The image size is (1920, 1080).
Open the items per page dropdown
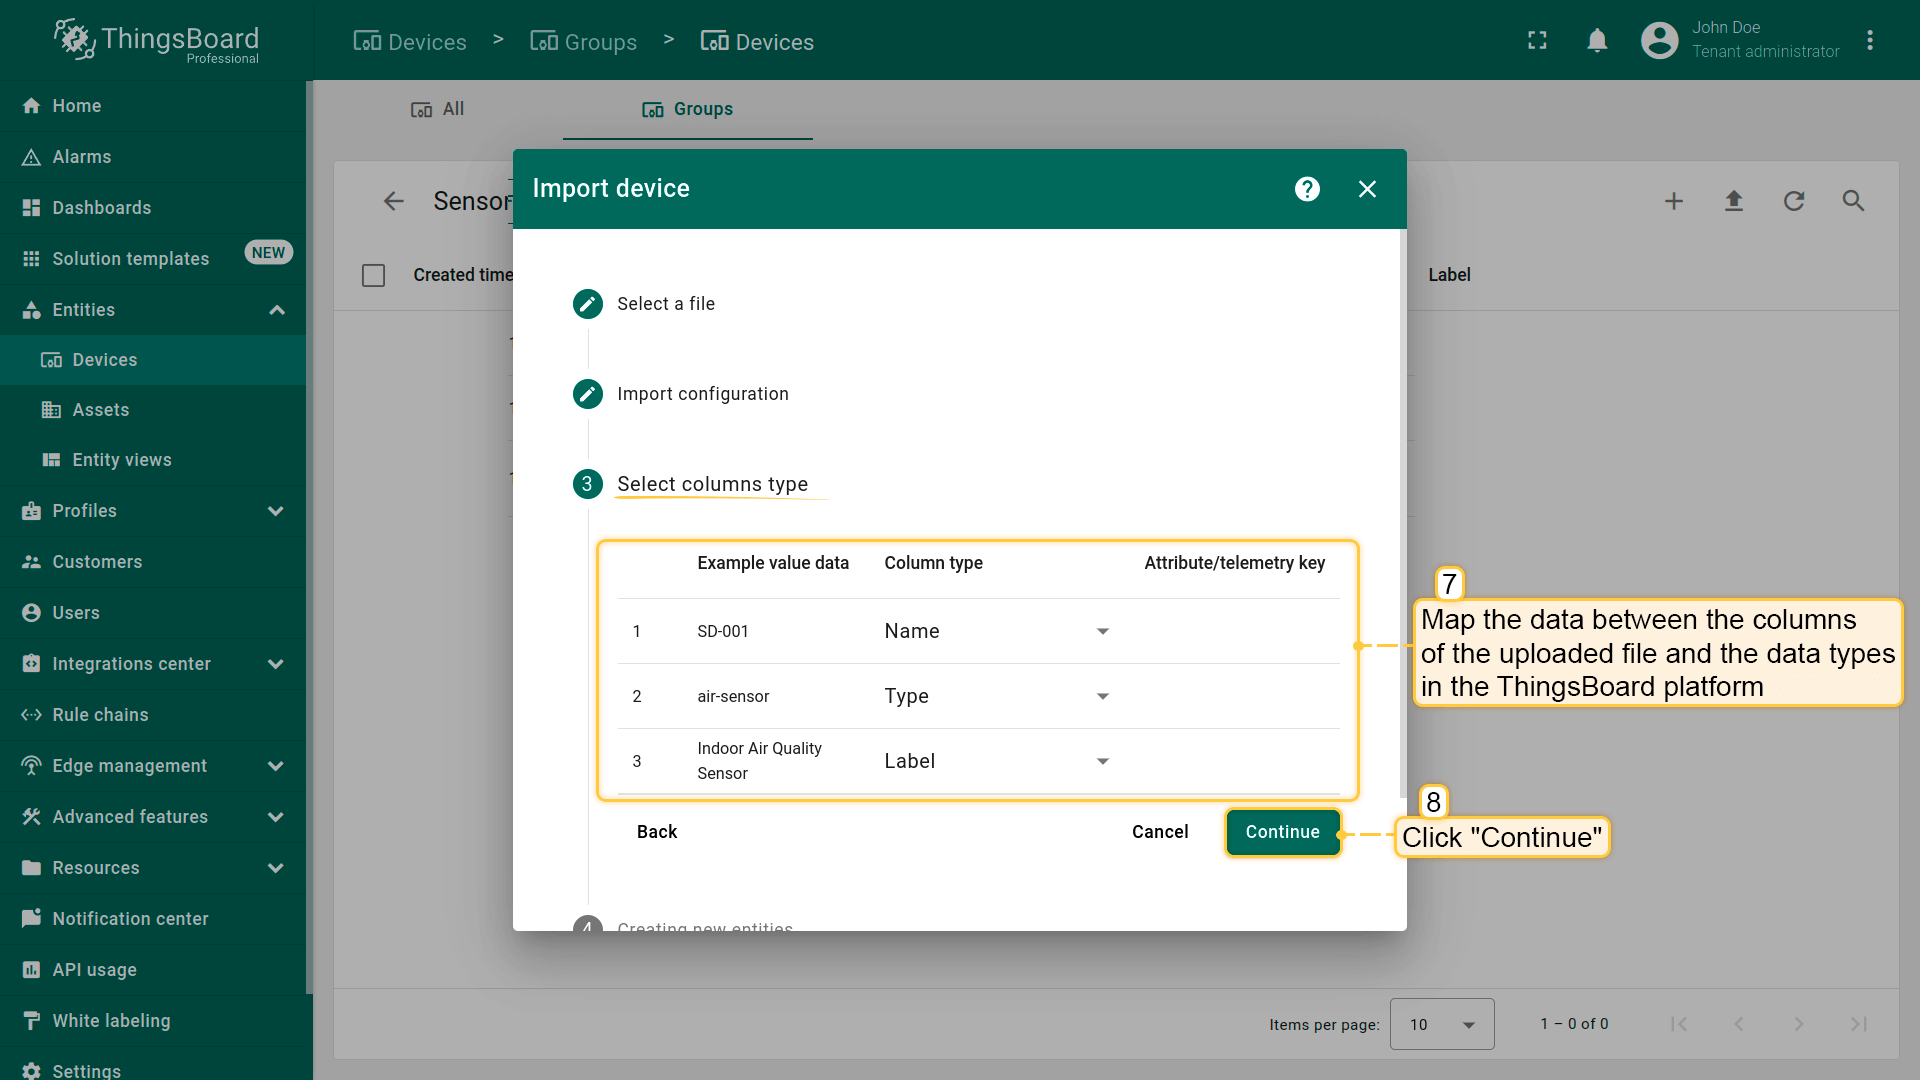(x=1441, y=1024)
